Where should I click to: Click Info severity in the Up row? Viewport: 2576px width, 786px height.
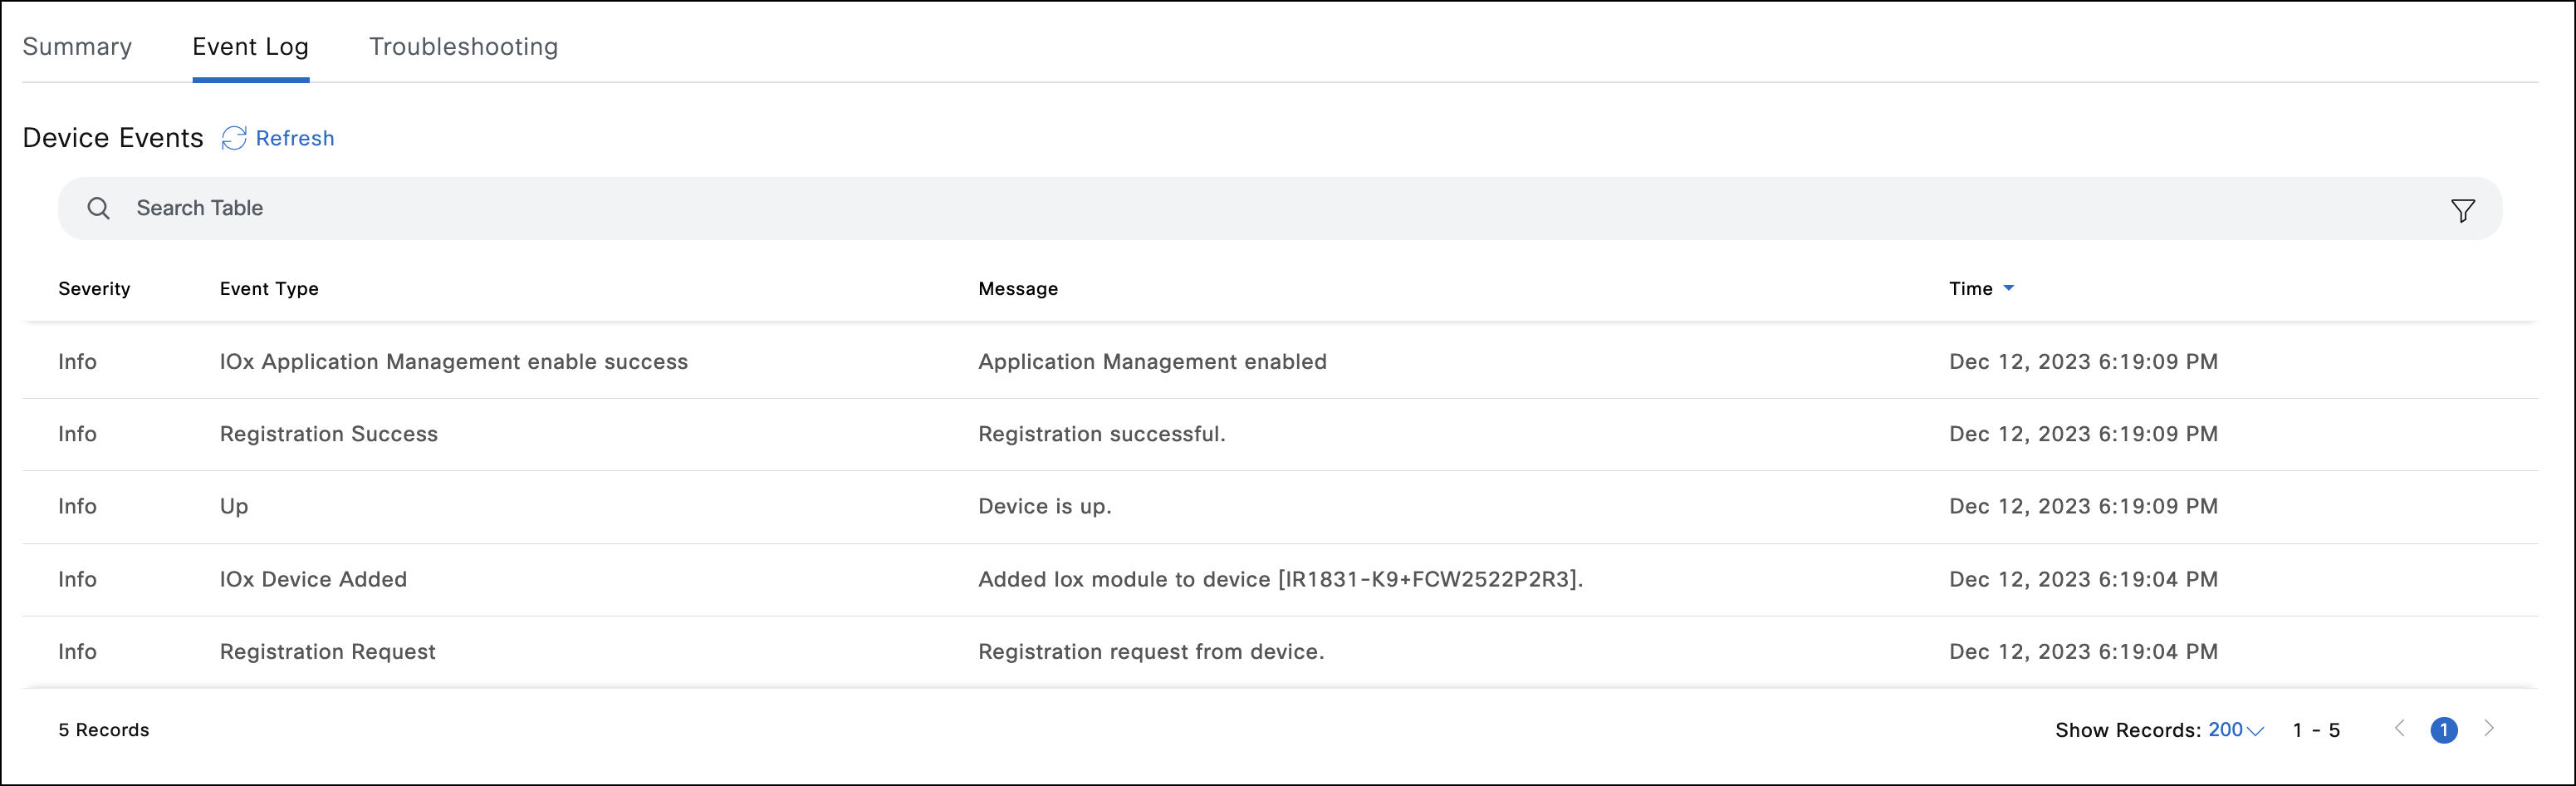(x=77, y=507)
